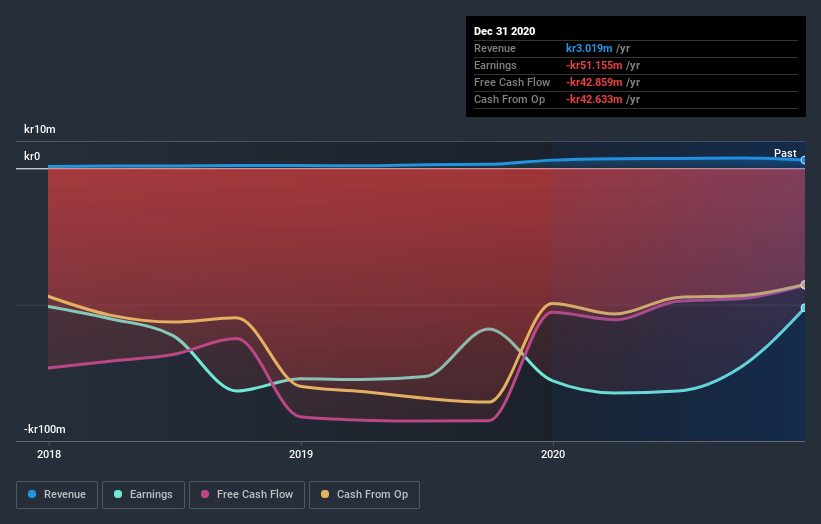Click the -kr51.155m earnings value
Viewport: 821px width, 524px height.
[x=594, y=65]
